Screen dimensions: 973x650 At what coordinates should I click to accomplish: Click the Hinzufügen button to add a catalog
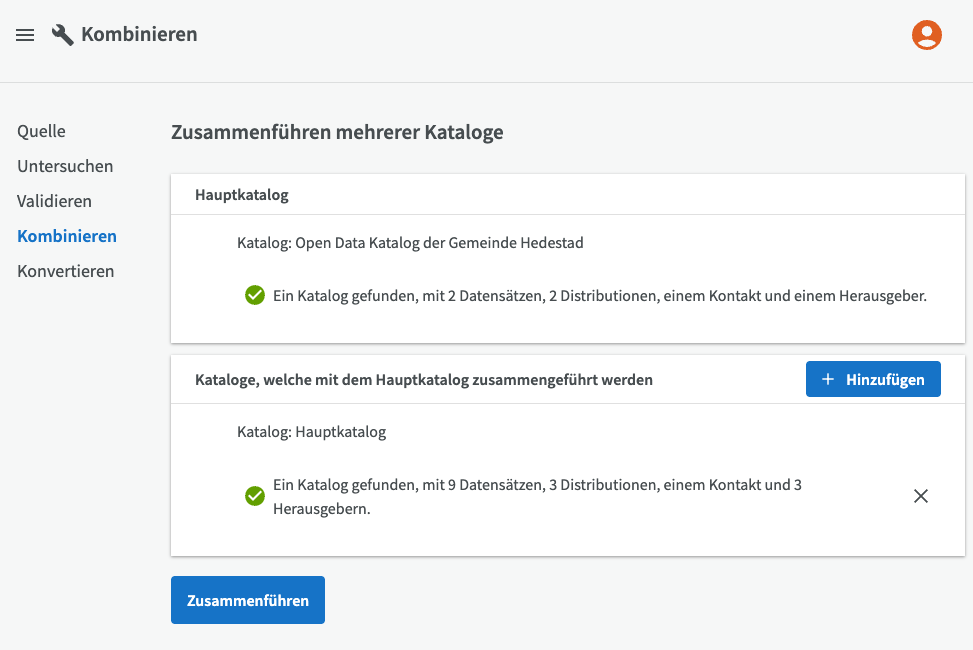pos(872,379)
